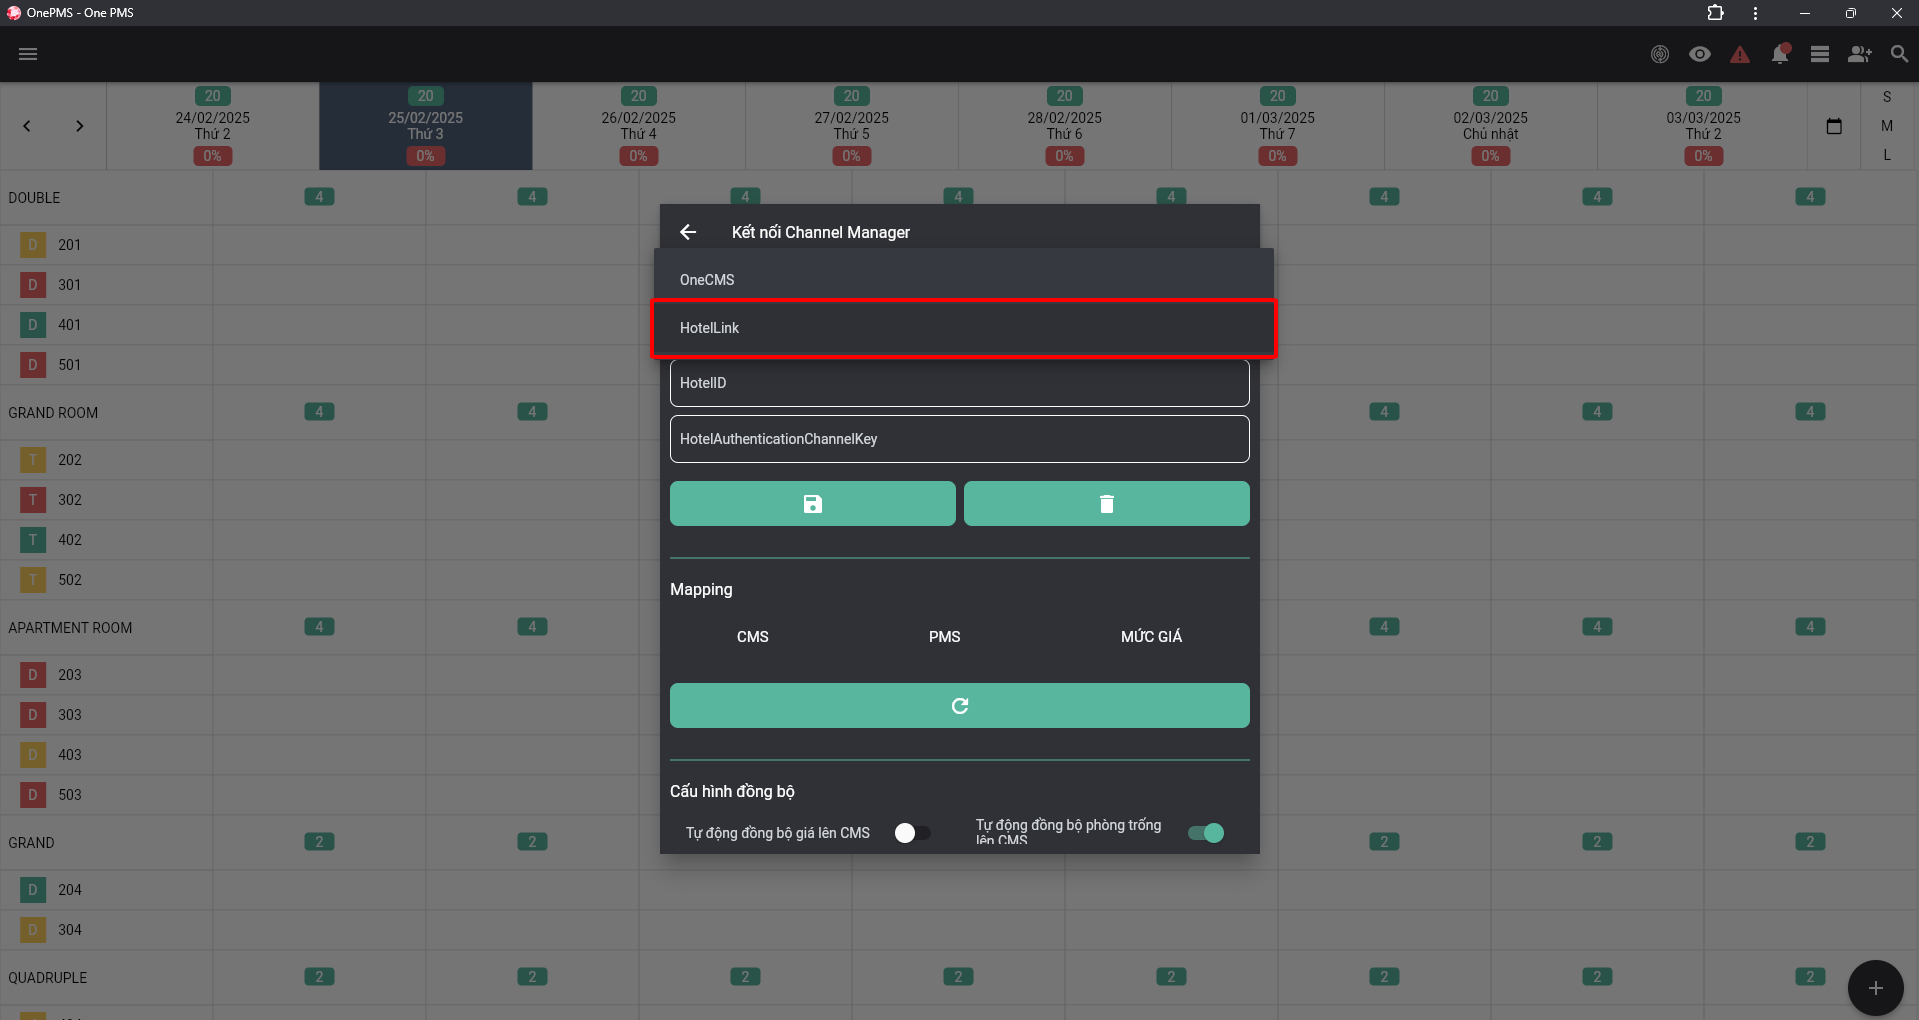Image resolution: width=1919 pixels, height=1020 pixels.
Task: Click the D icon for room 303
Action: click(33, 715)
